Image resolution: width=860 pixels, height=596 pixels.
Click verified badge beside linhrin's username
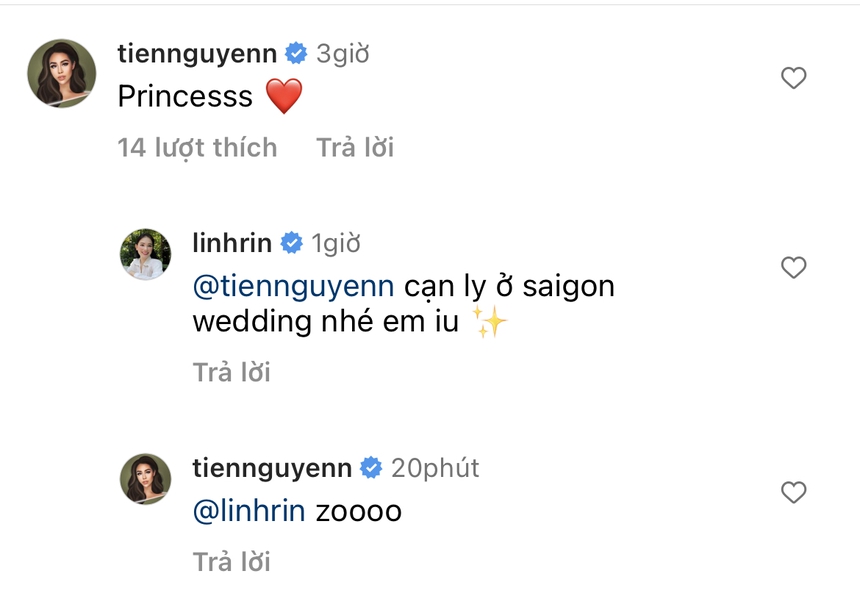point(292,243)
